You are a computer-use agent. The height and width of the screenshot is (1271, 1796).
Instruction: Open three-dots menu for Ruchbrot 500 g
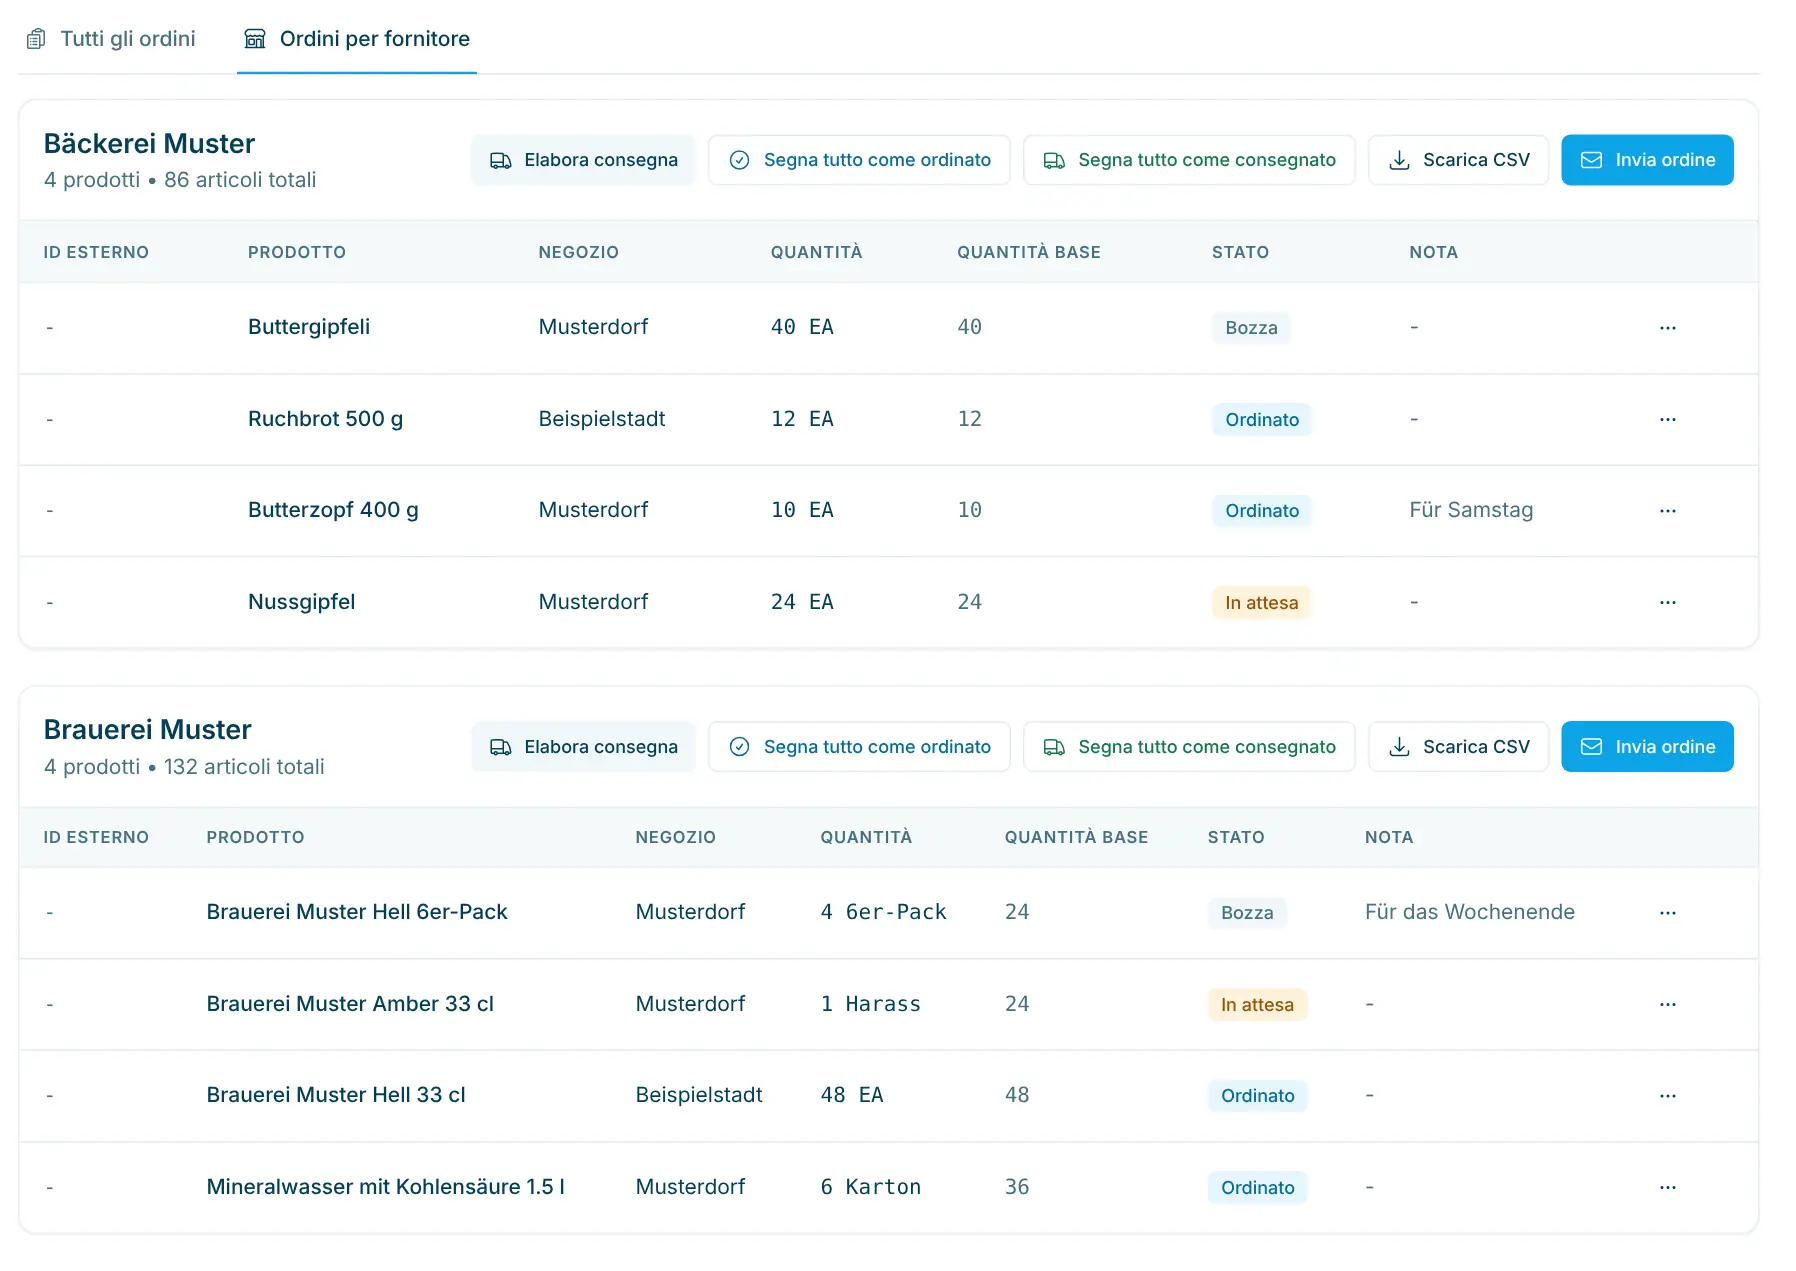click(1667, 419)
